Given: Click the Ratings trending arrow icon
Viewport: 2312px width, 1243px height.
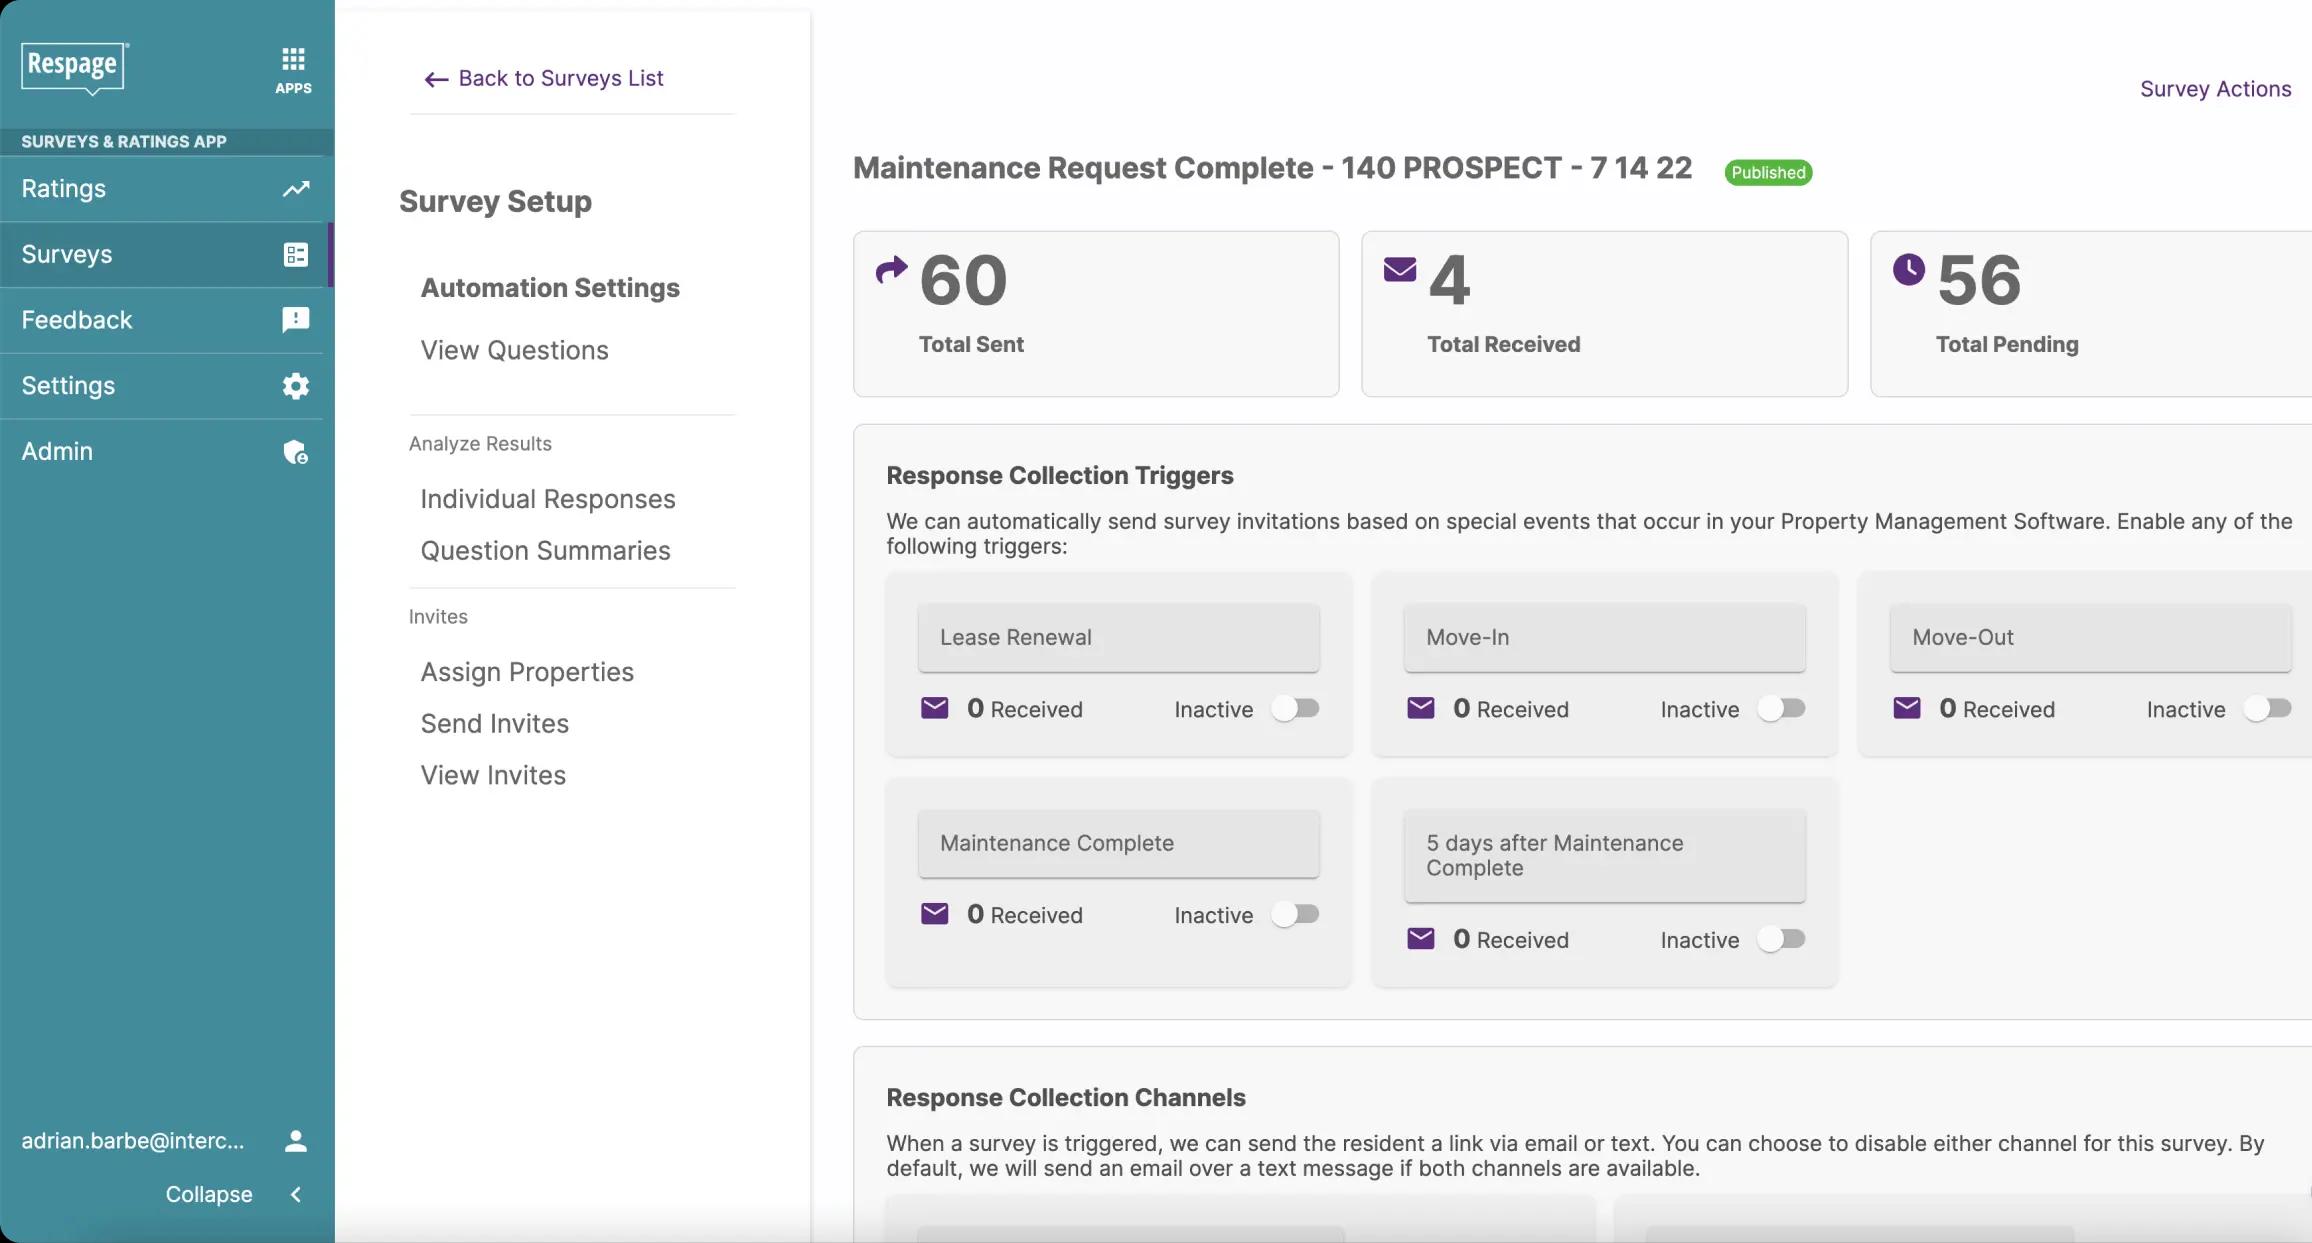Looking at the screenshot, I should (296, 189).
